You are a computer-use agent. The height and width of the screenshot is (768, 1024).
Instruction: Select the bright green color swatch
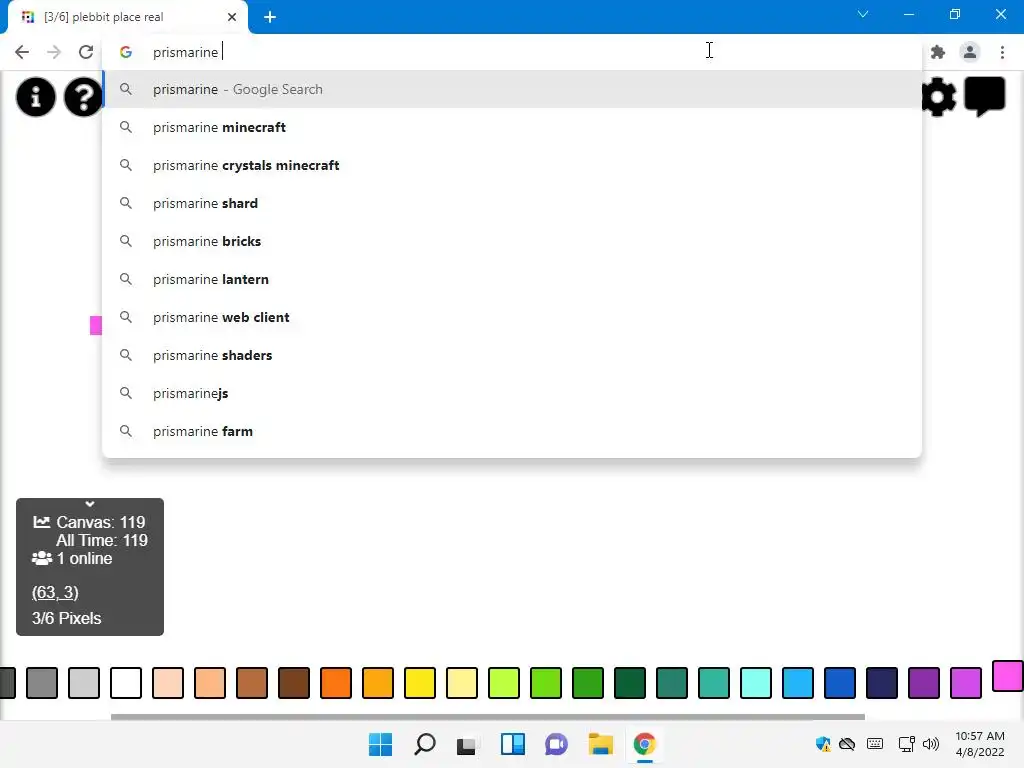pos(546,683)
